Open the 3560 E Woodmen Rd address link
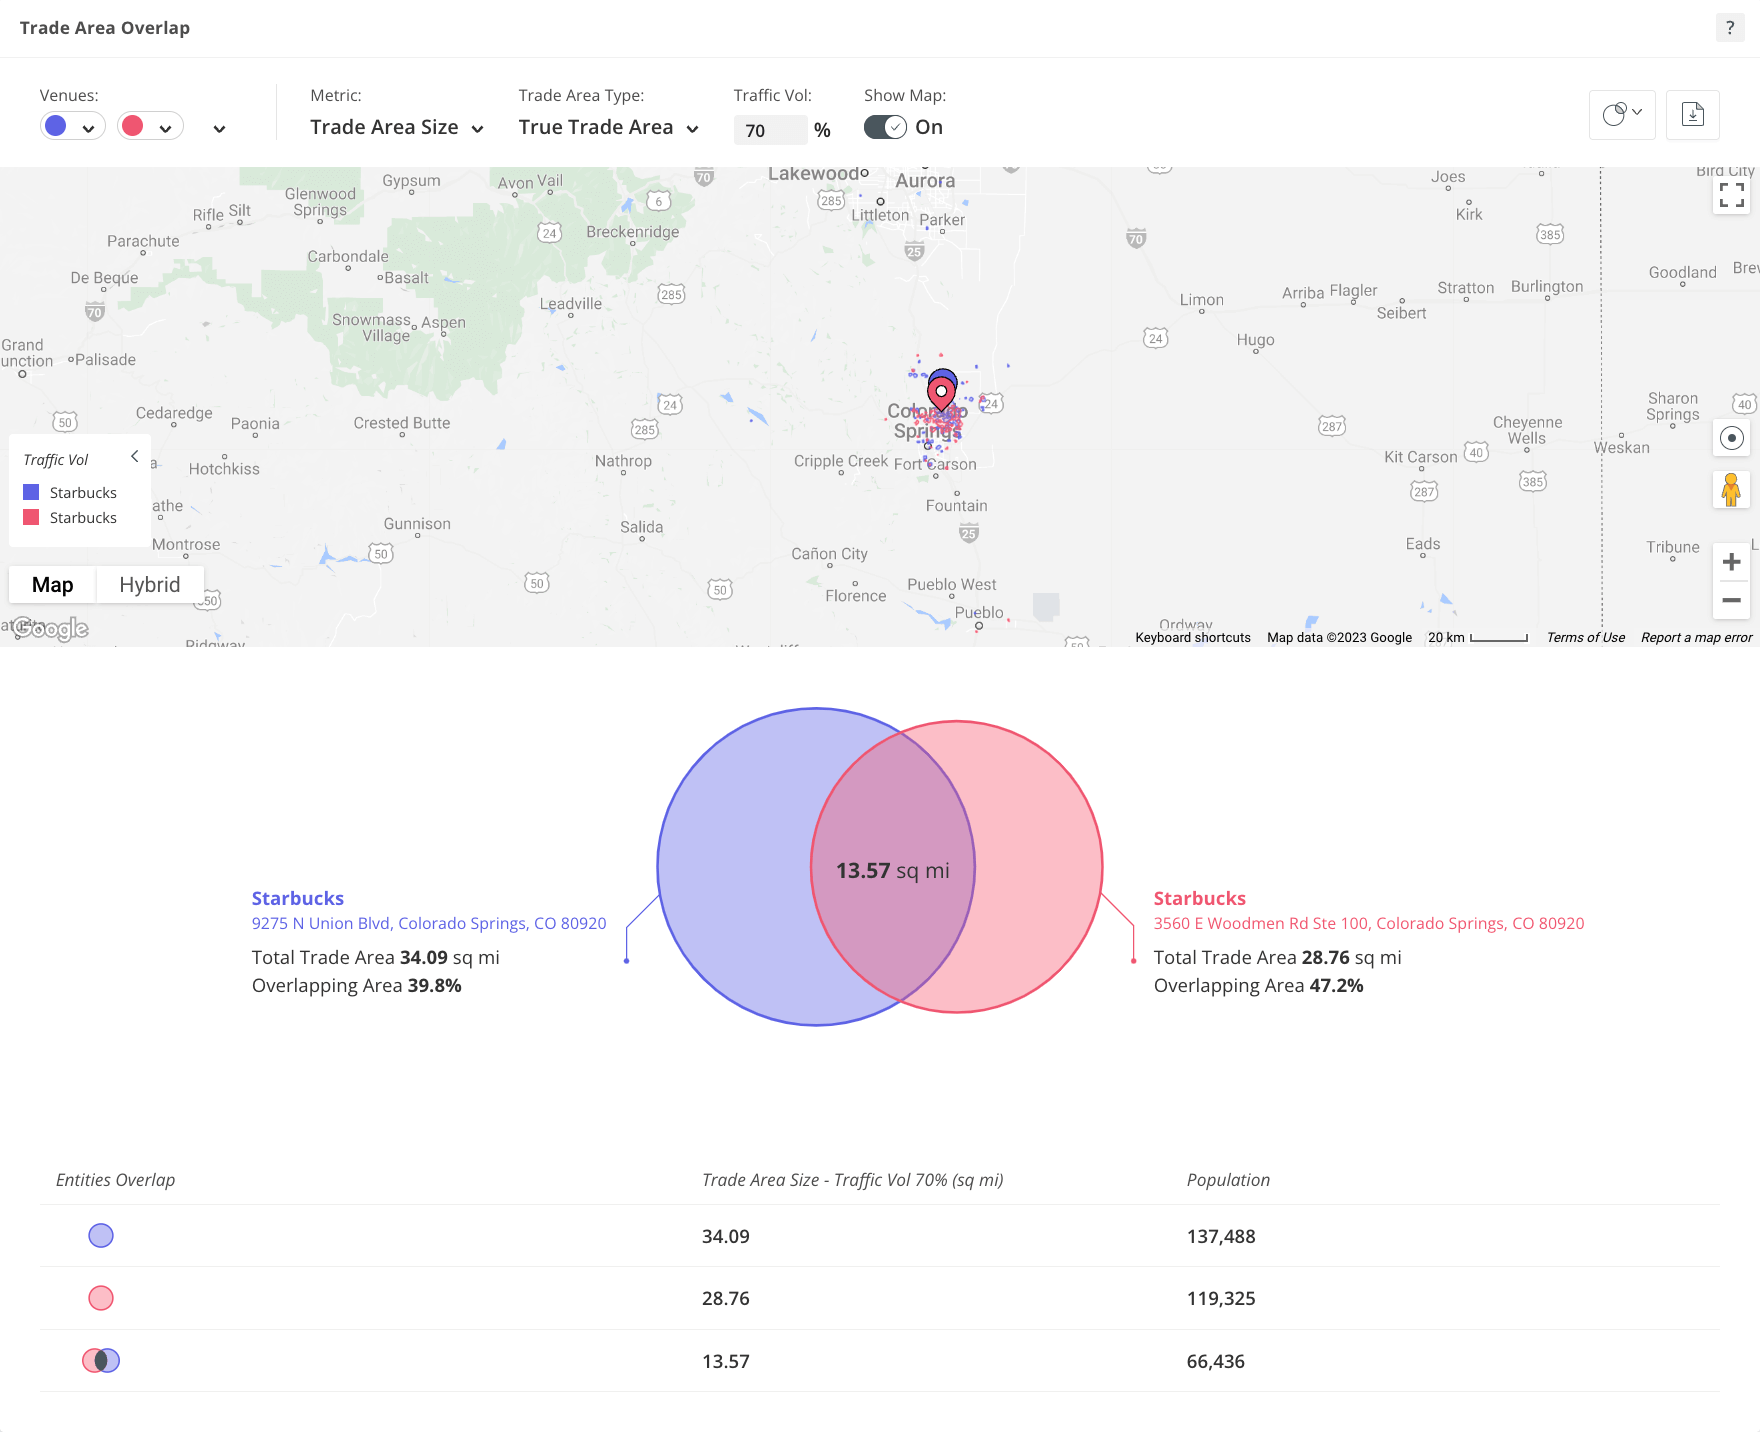 point(1369,923)
